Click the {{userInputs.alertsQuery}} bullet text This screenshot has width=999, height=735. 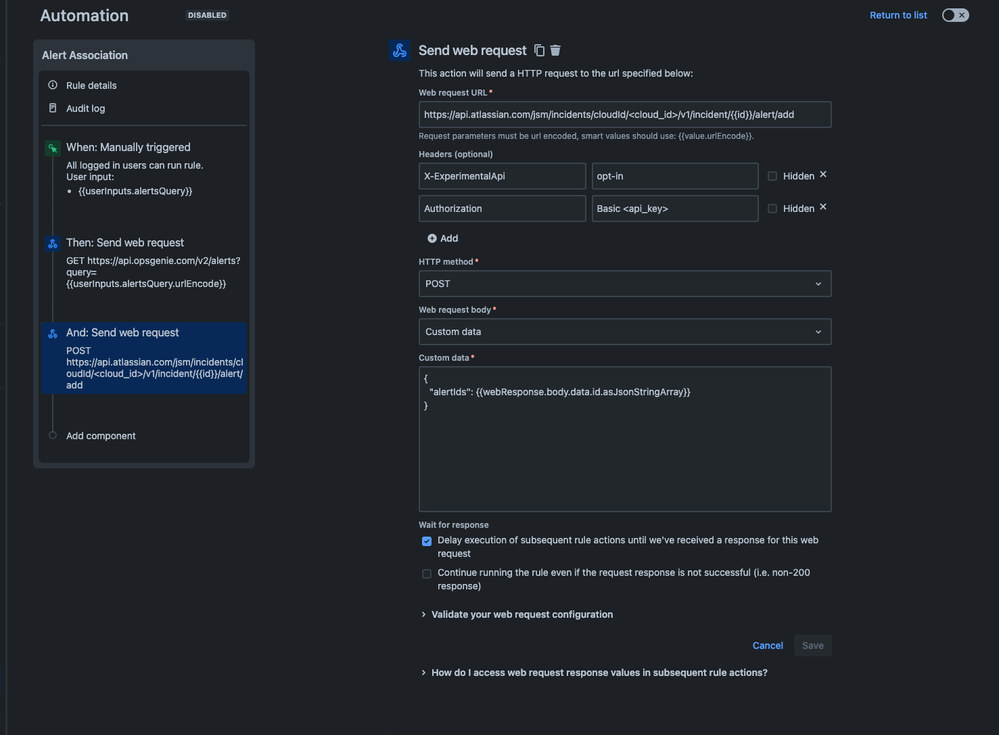[x=135, y=191]
